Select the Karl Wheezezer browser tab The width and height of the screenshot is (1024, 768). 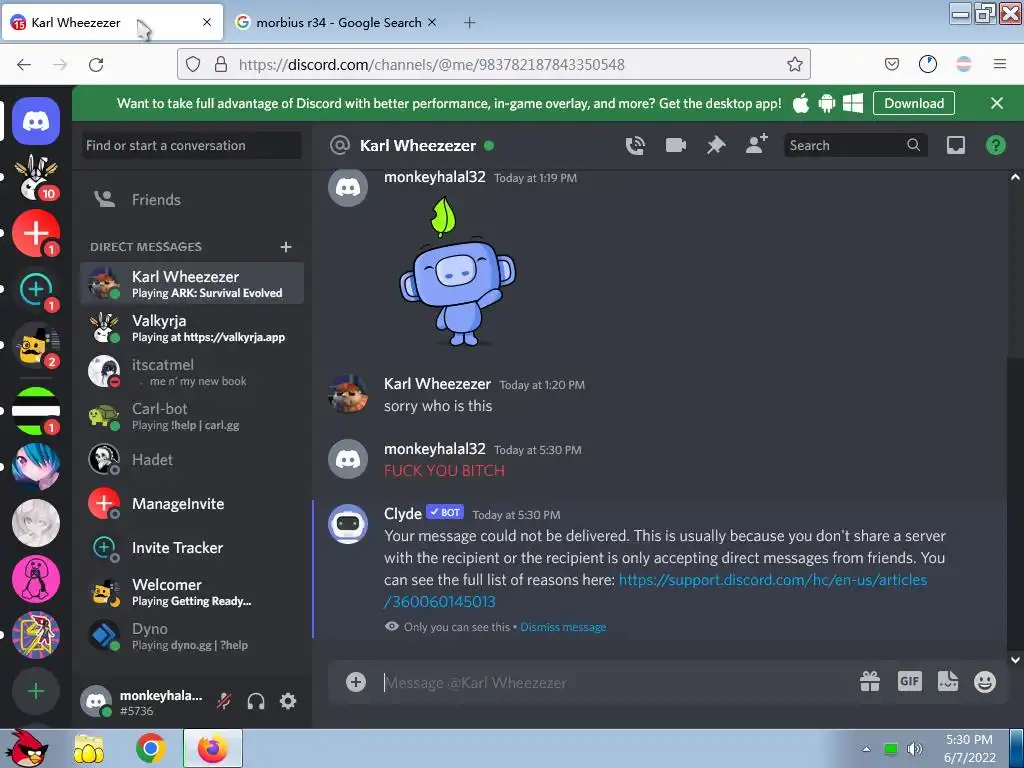[112, 22]
